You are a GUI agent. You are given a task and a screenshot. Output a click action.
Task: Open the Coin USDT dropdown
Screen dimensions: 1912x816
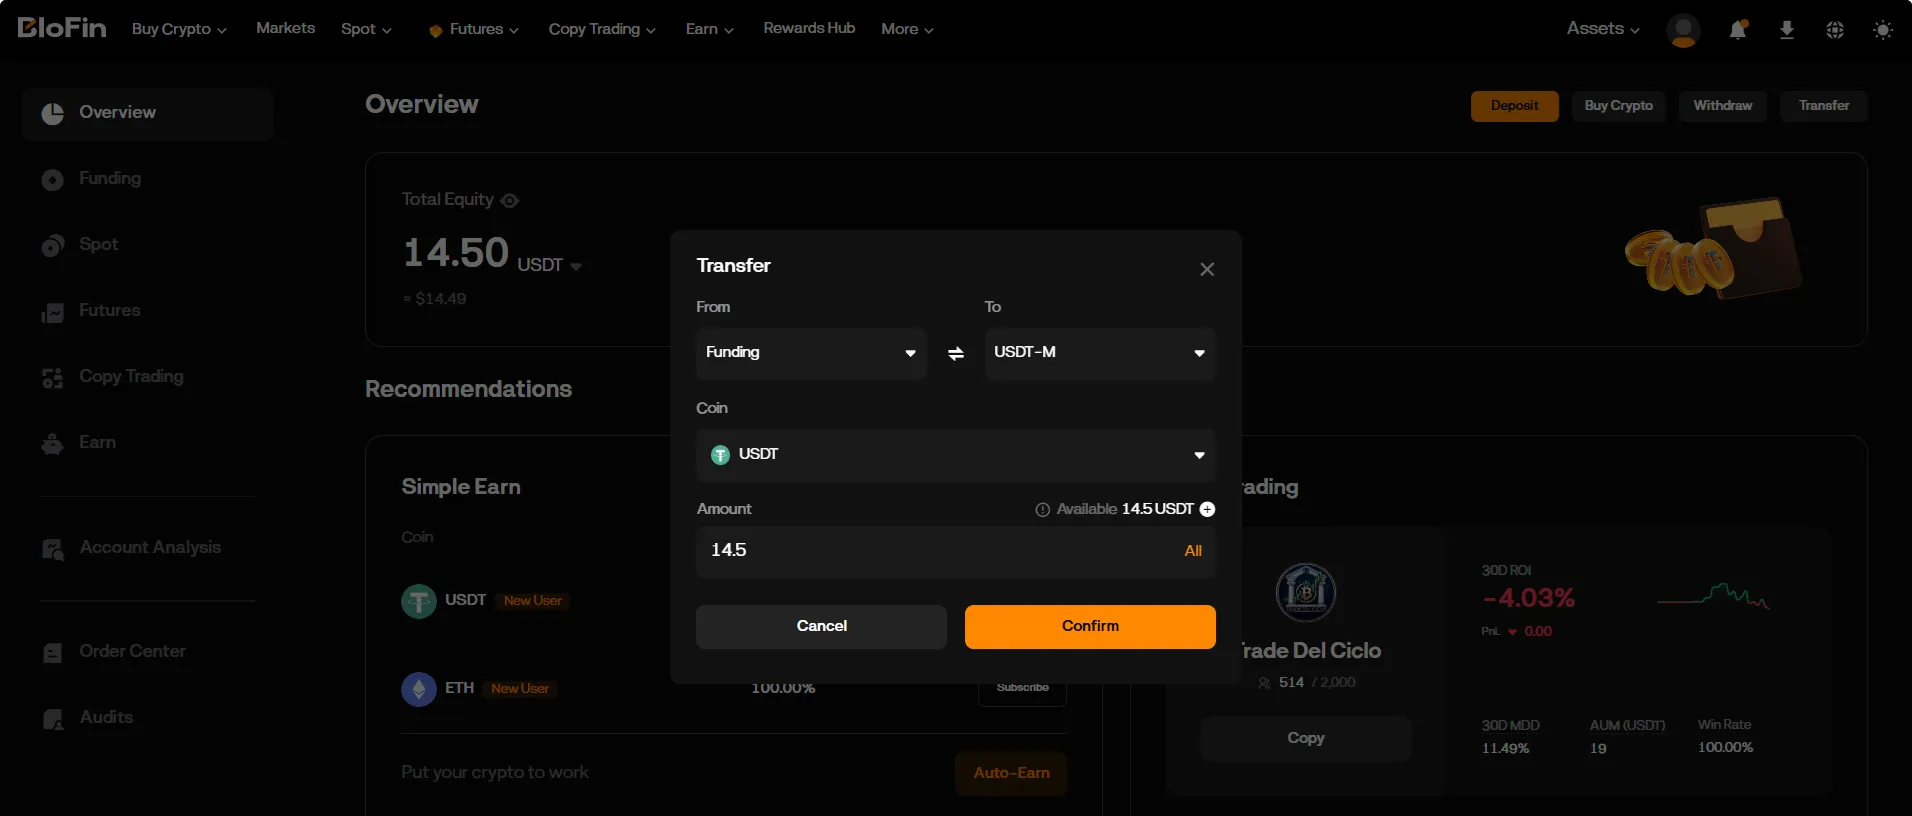956,455
